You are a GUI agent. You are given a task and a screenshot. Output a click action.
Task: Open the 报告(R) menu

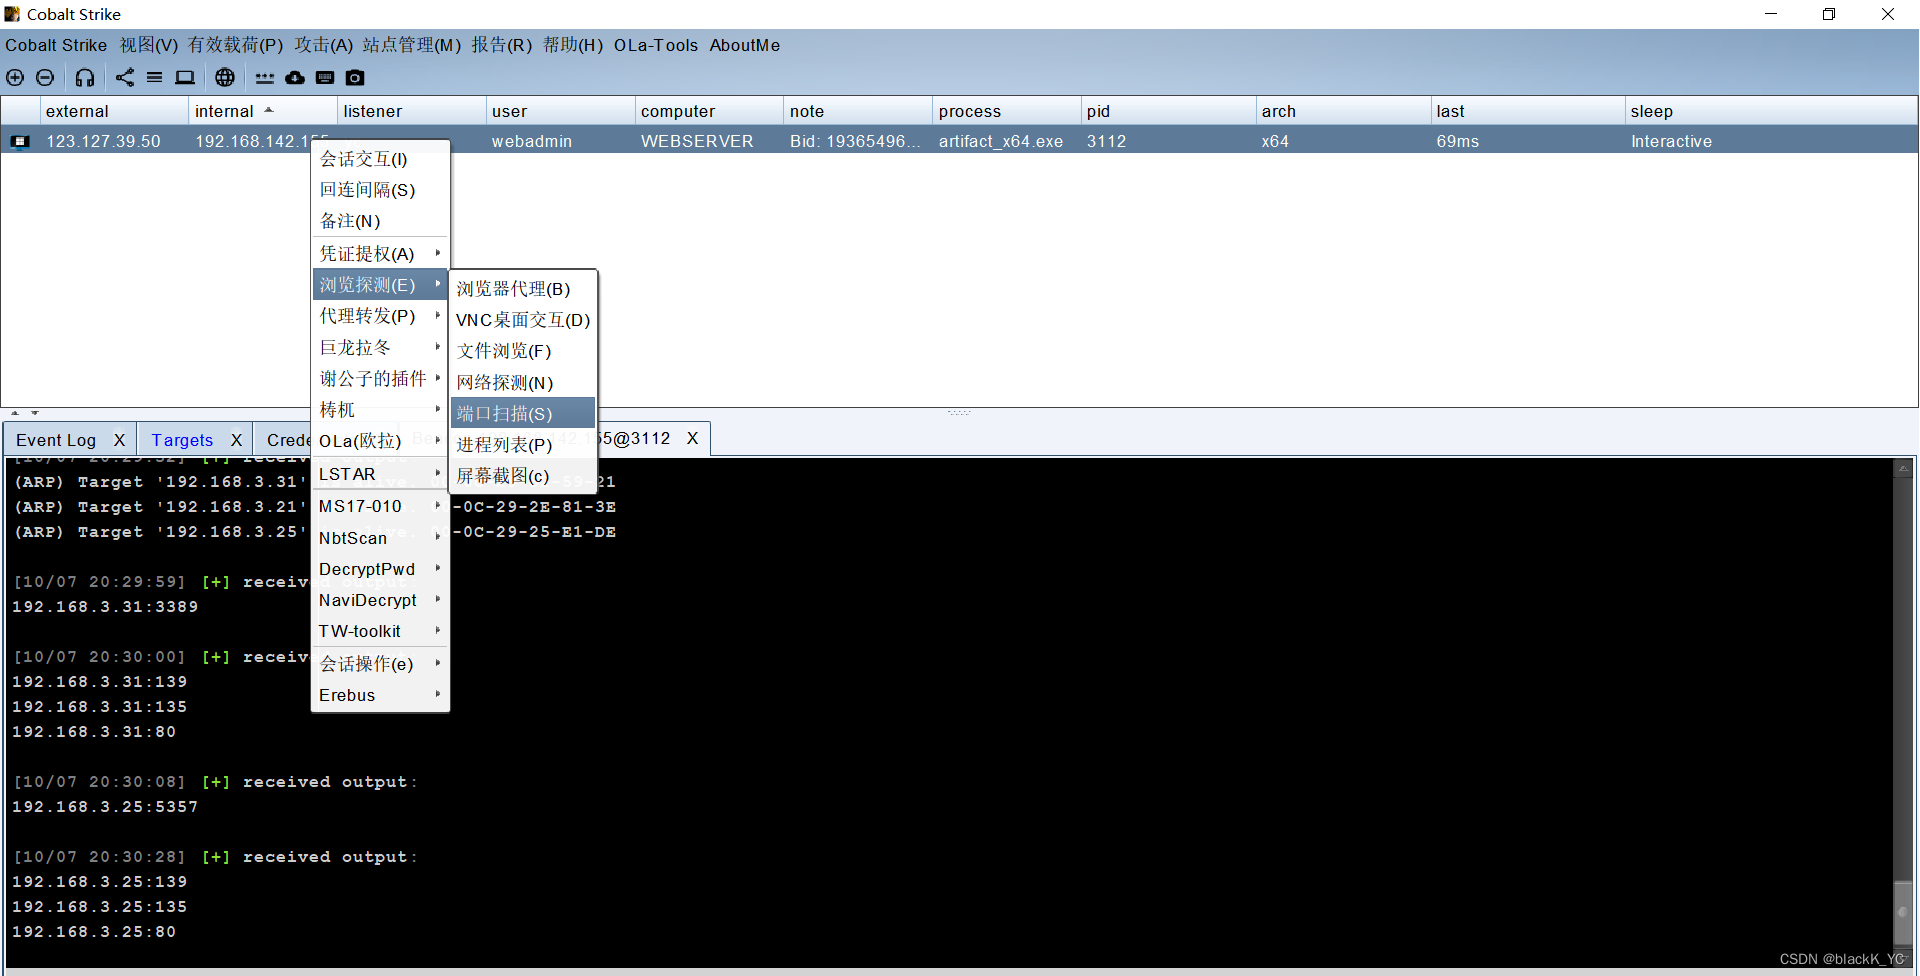point(501,45)
